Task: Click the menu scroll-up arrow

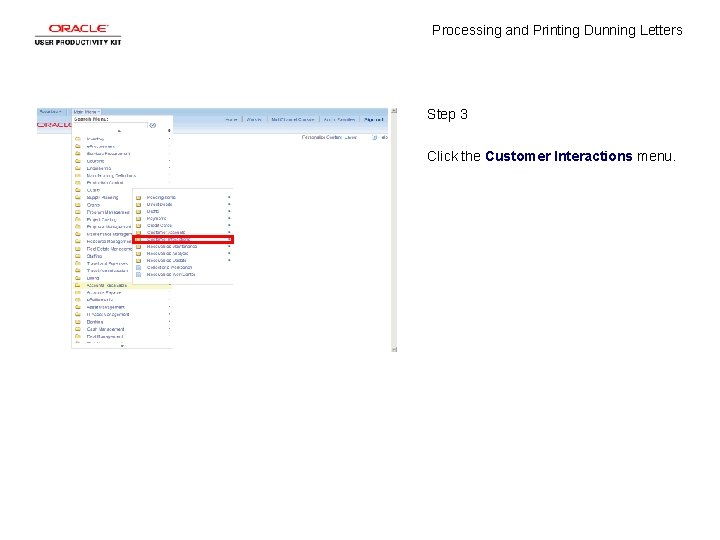Action: pos(119,131)
